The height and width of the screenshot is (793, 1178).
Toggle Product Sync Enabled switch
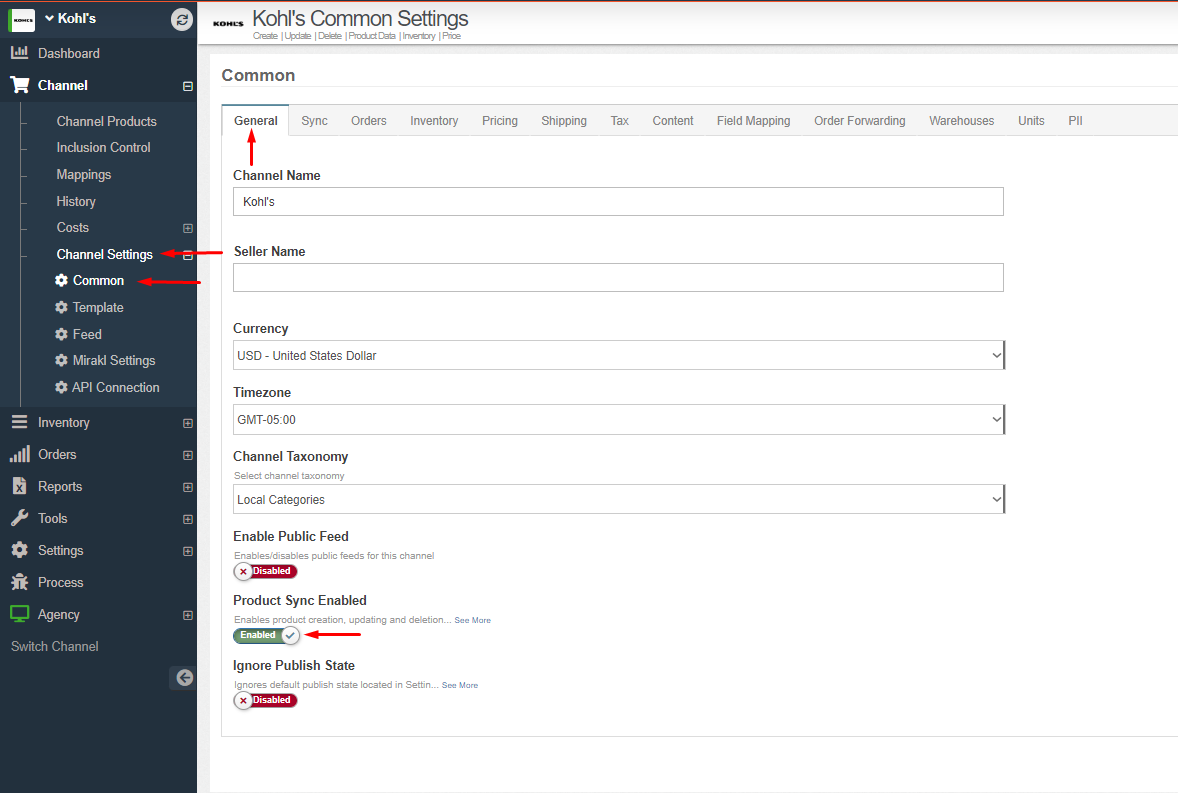267,635
